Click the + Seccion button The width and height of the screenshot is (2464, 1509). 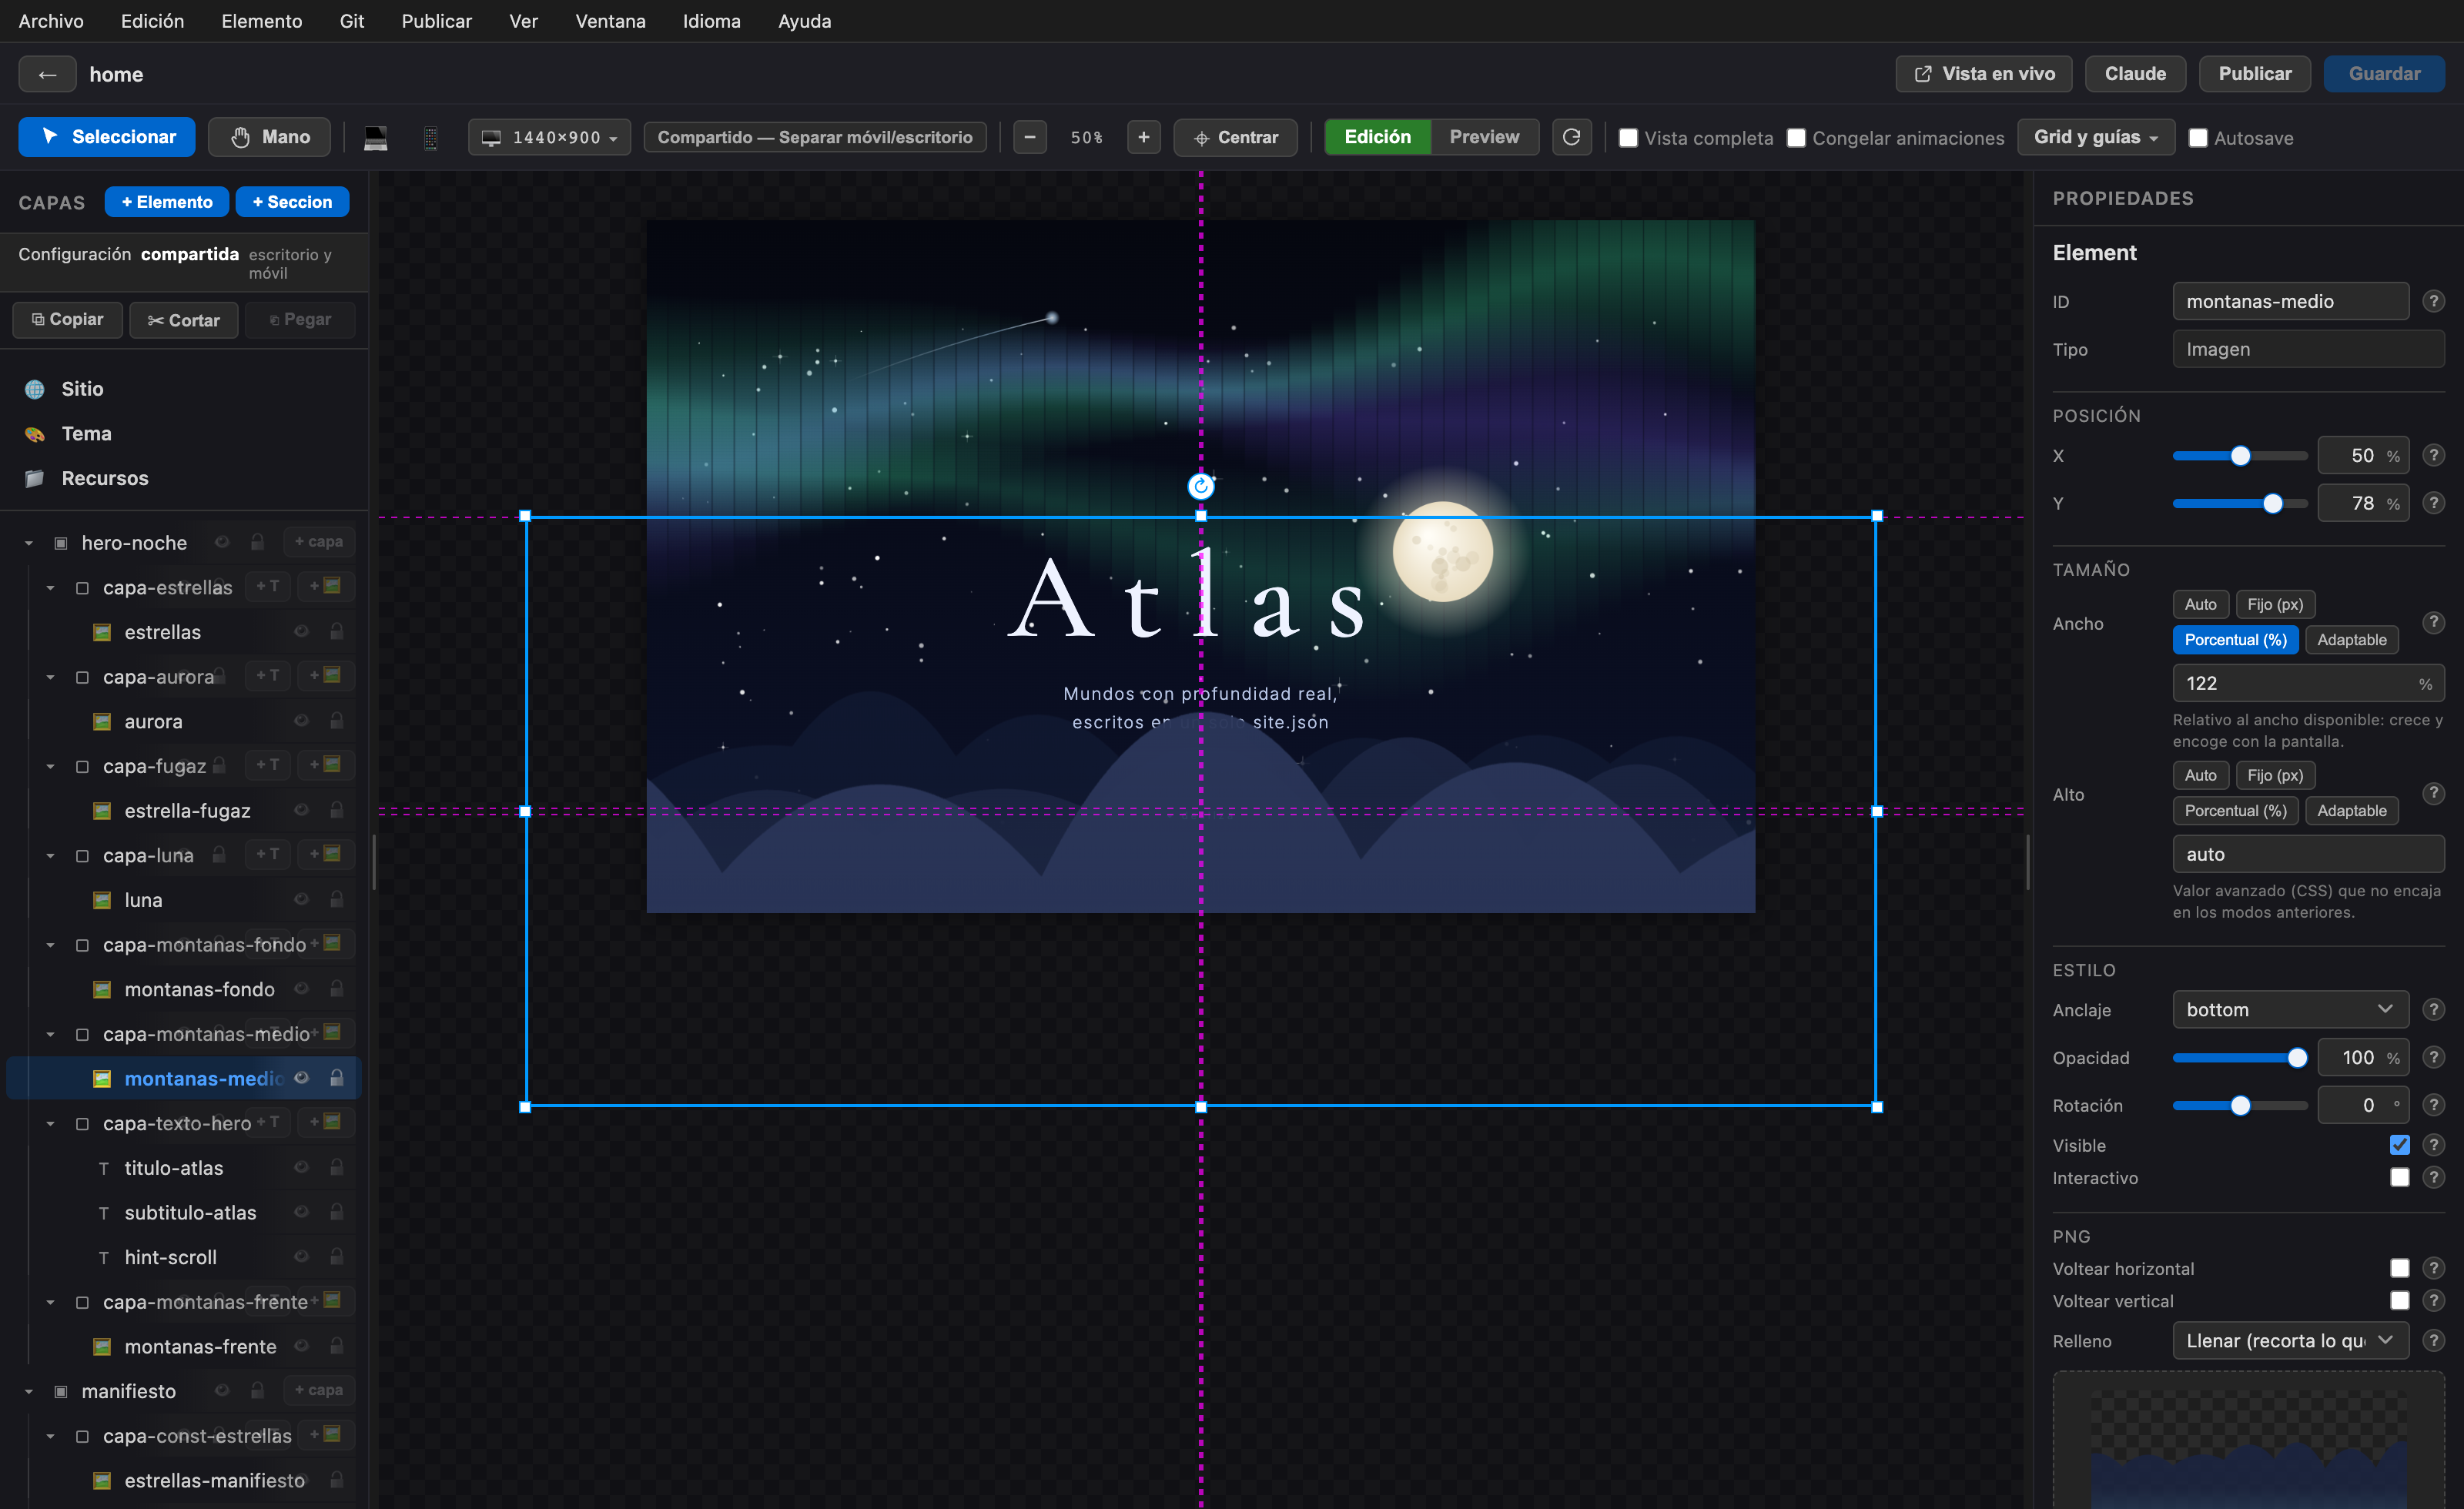[x=292, y=202]
